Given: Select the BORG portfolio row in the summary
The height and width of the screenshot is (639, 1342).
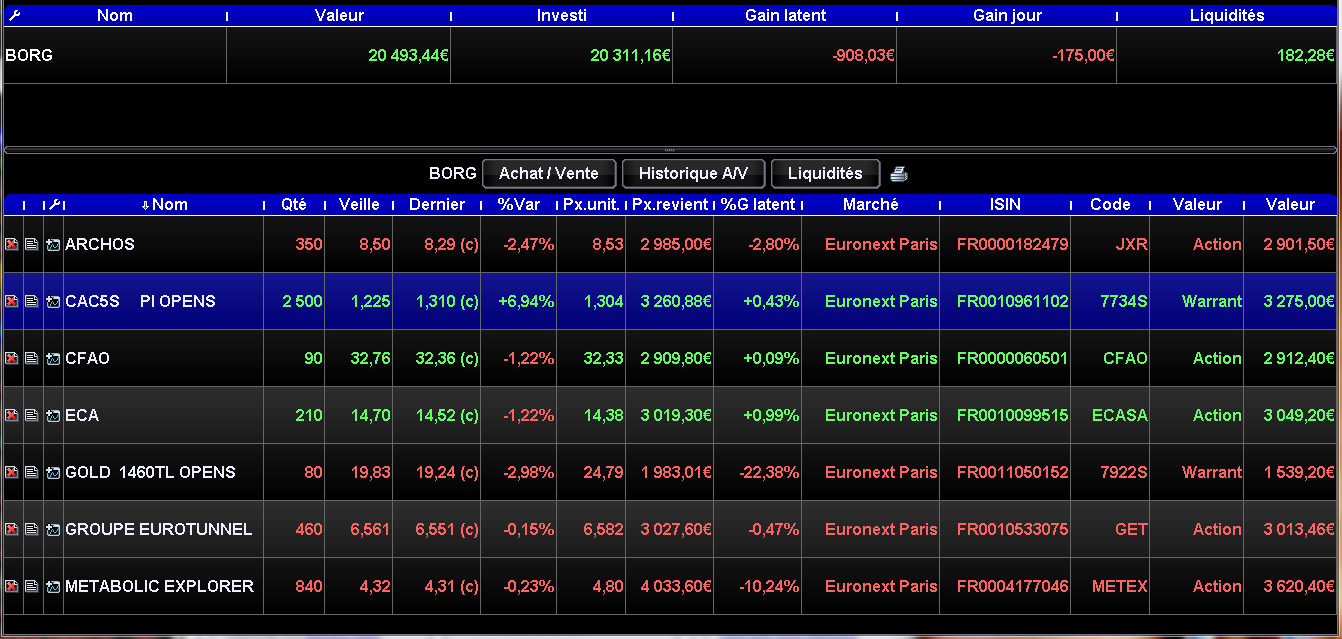Looking at the screenshot, I should click(671, 55).
